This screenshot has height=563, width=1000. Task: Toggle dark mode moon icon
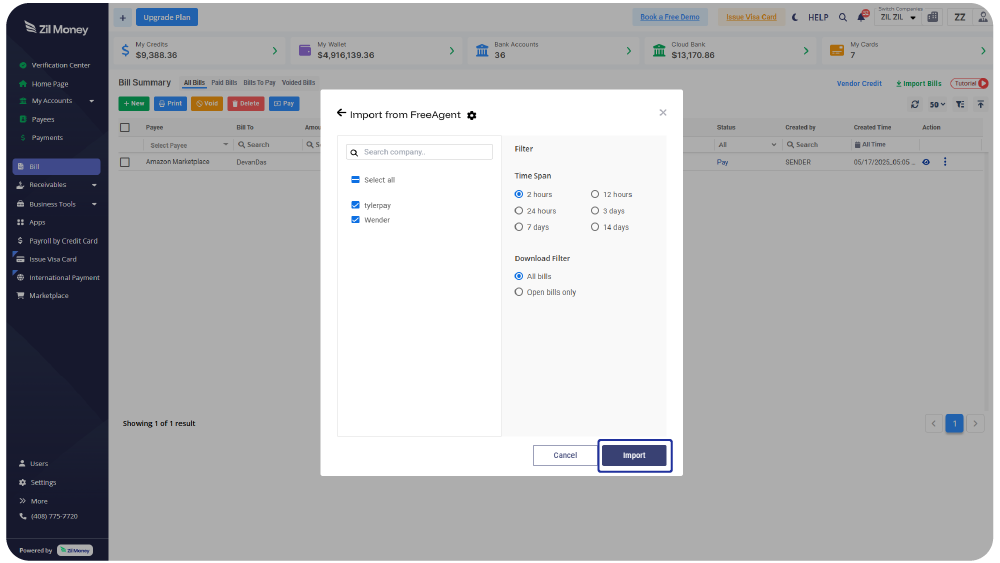(x=795, y=17)
